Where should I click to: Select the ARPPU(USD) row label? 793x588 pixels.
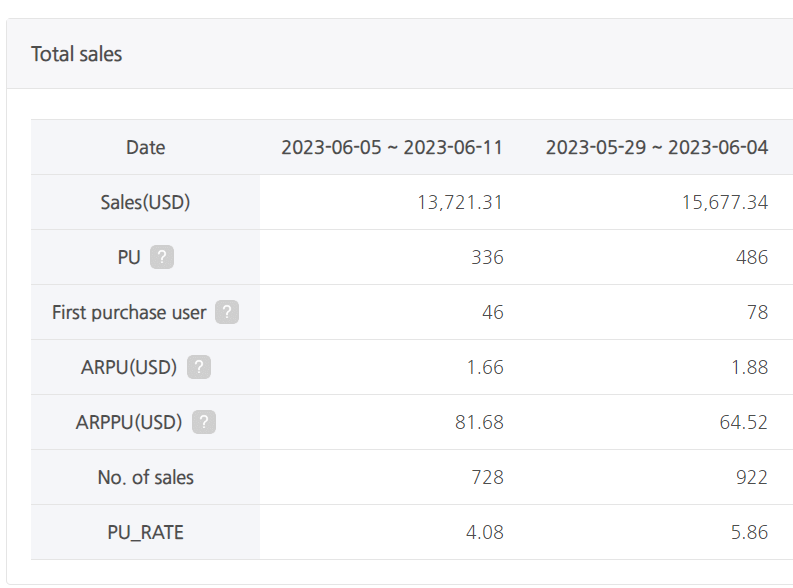pos(129,422)
